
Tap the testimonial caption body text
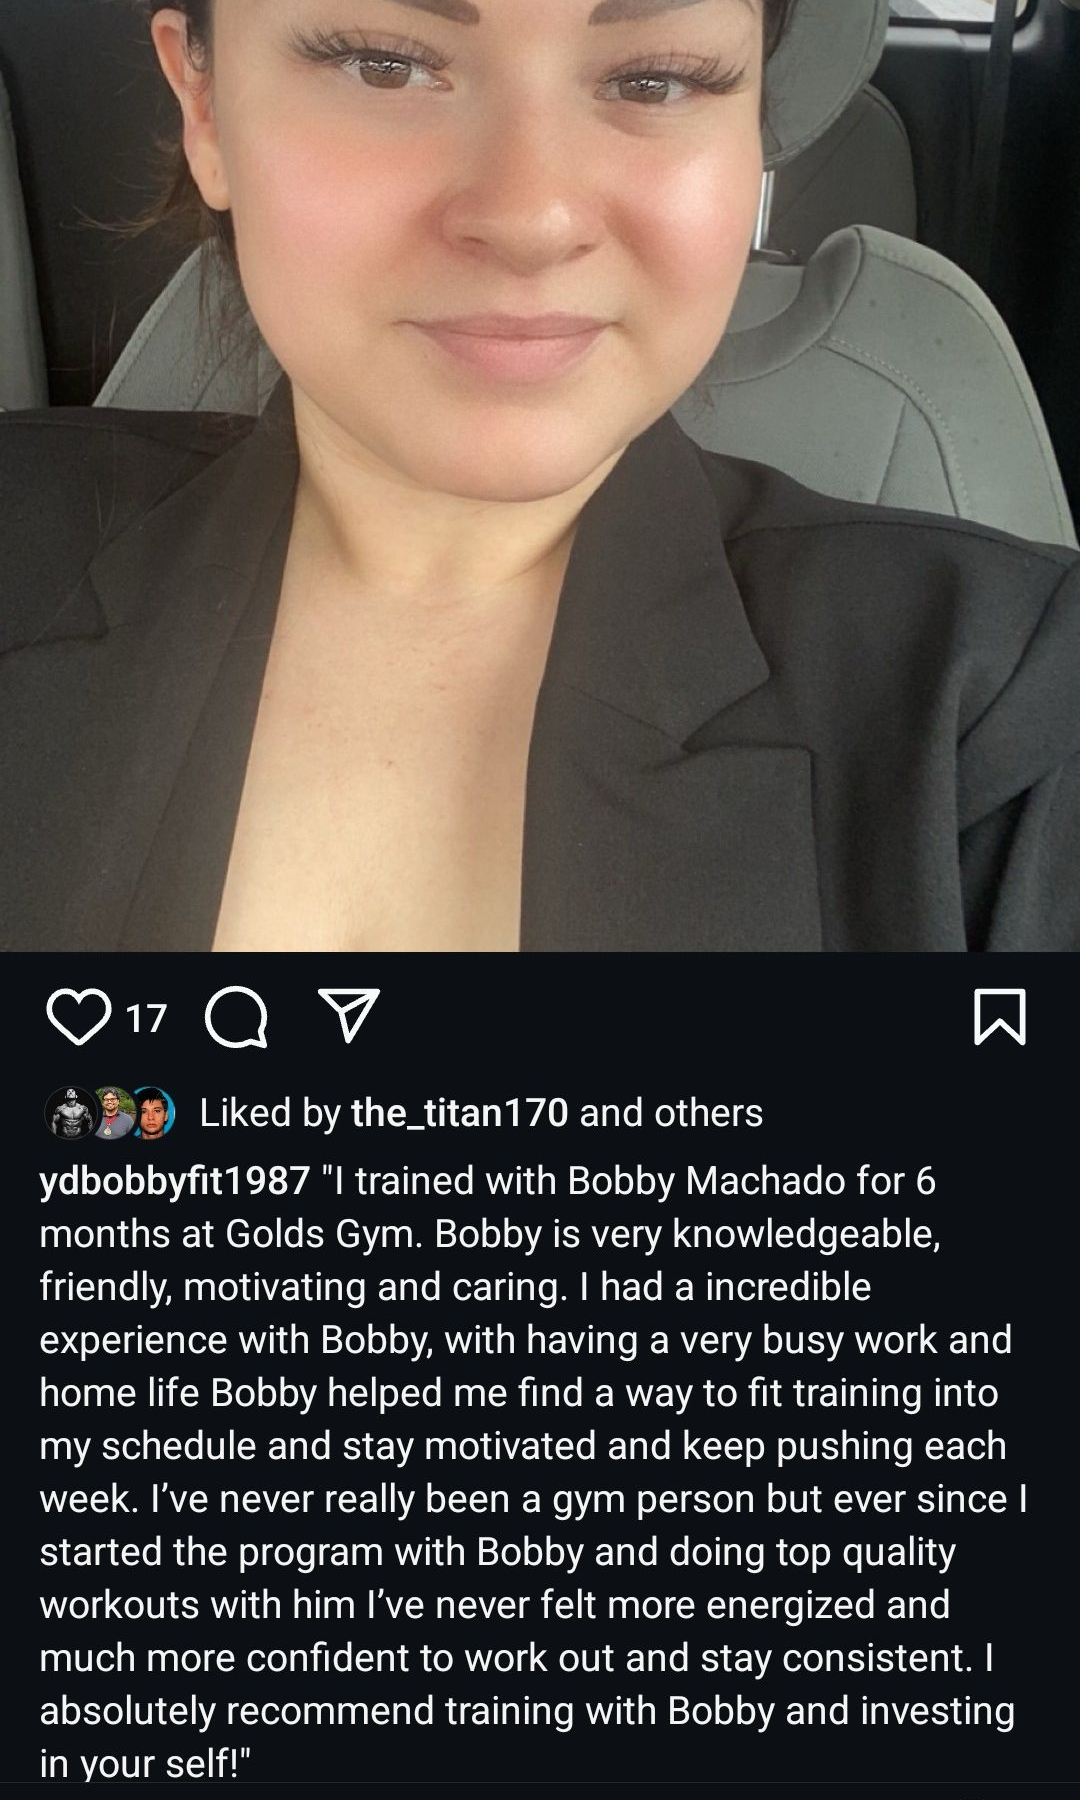tap(535, 1472)
